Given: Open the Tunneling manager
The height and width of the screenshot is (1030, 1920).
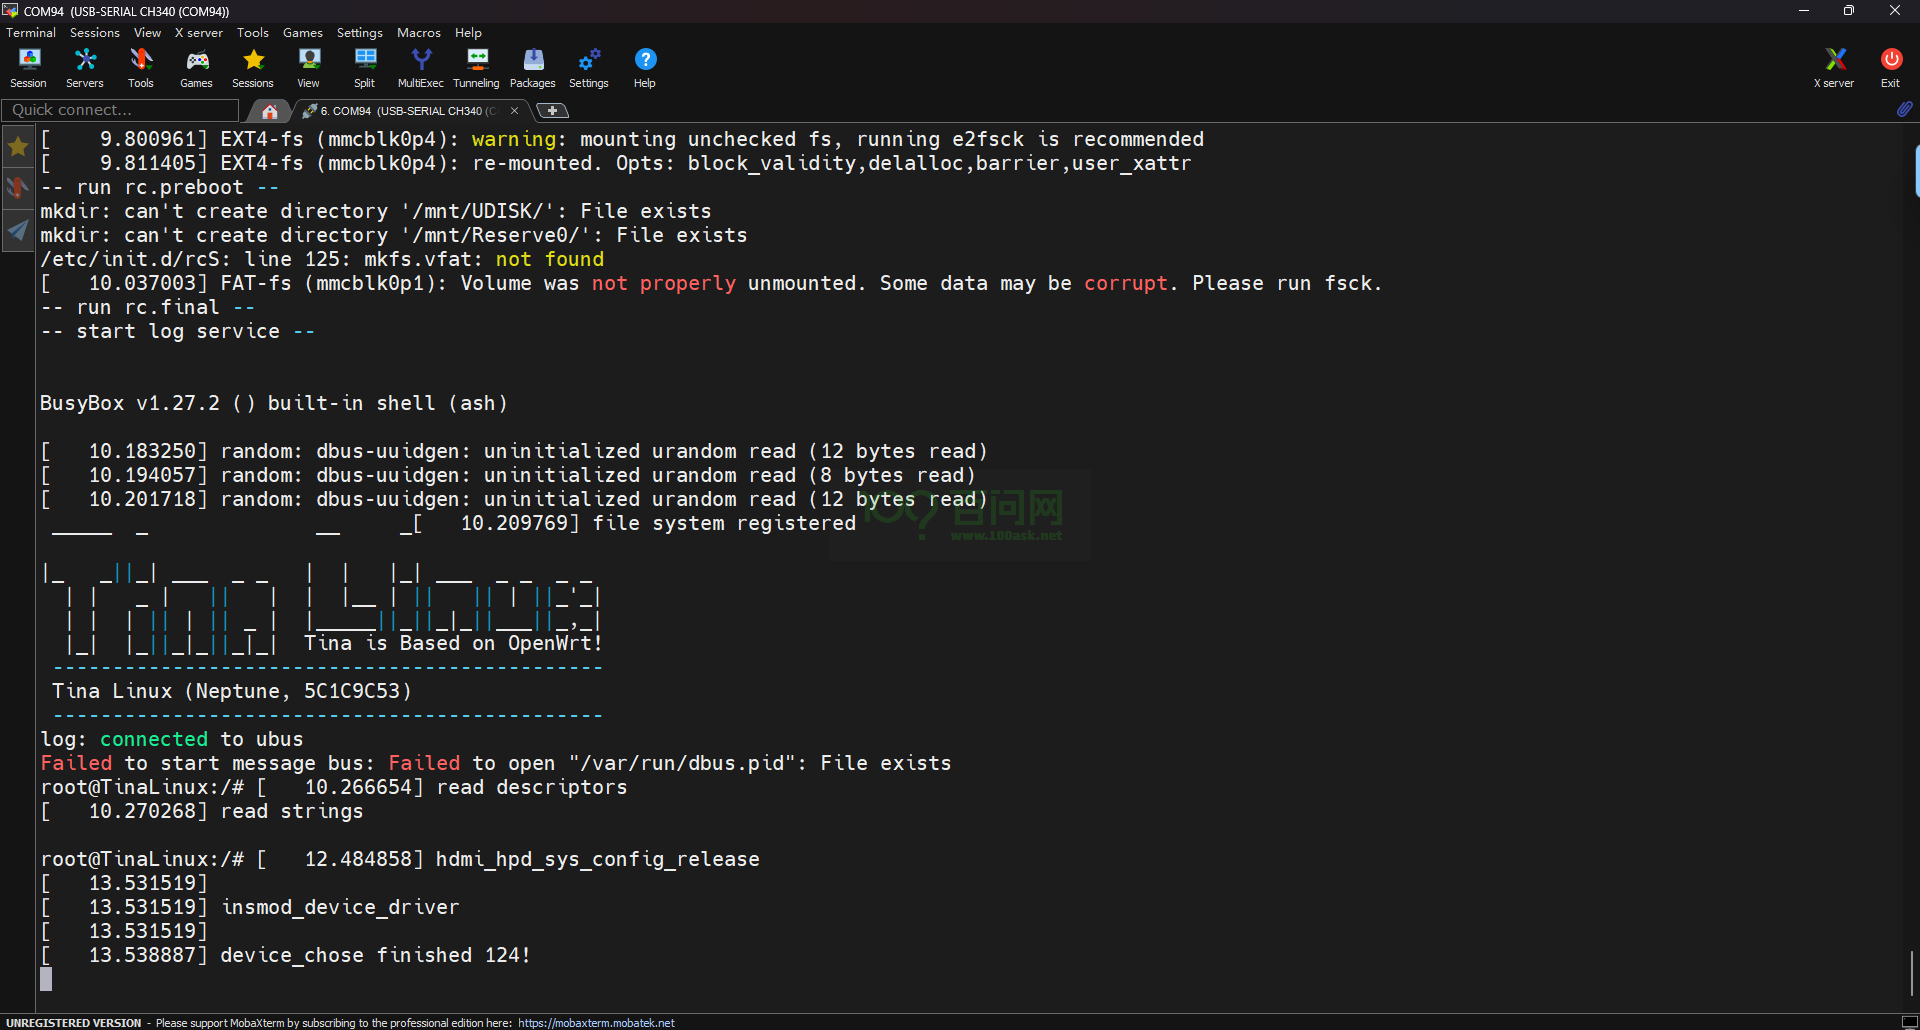Looking at the screenshot, I should coord(476,68).
